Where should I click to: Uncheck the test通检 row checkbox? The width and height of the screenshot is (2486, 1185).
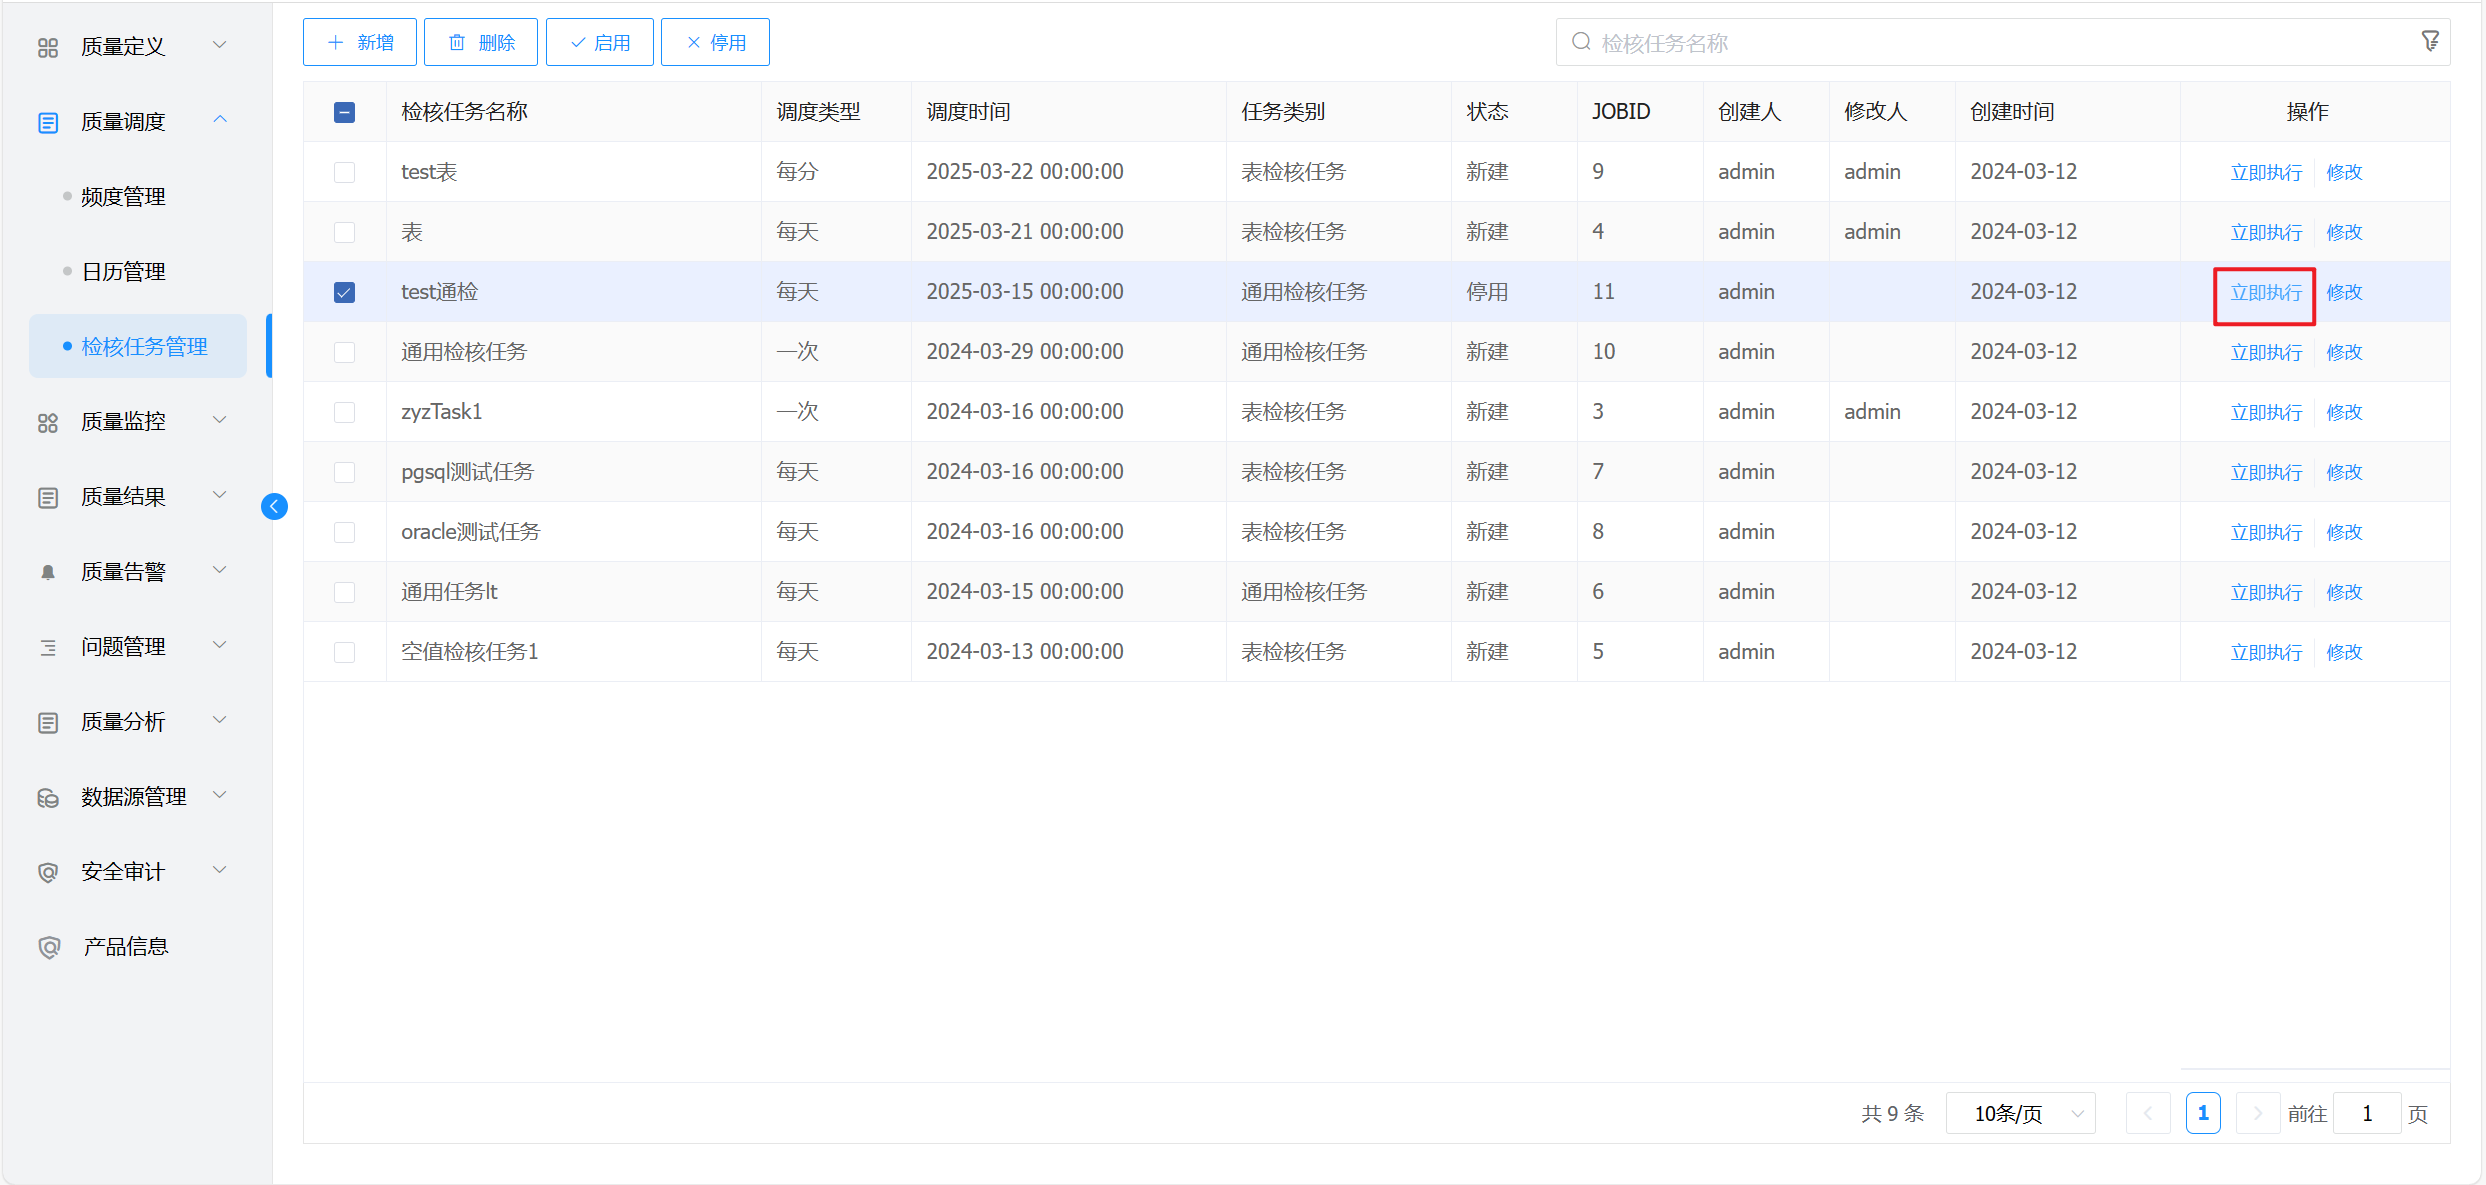pos(344,292)
